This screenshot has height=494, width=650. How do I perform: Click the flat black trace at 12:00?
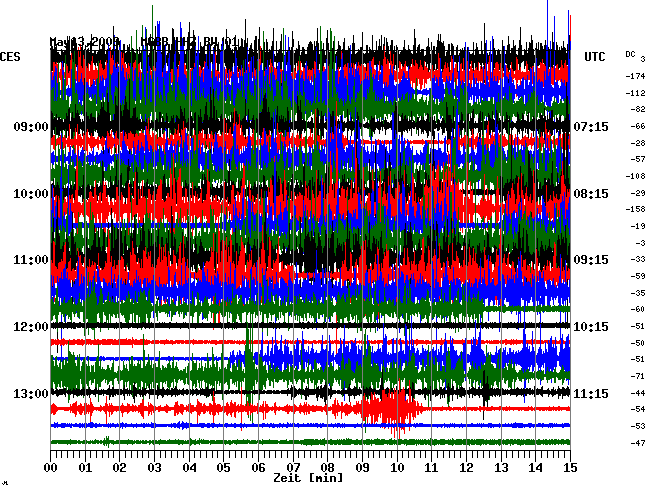tap(310, 326)
